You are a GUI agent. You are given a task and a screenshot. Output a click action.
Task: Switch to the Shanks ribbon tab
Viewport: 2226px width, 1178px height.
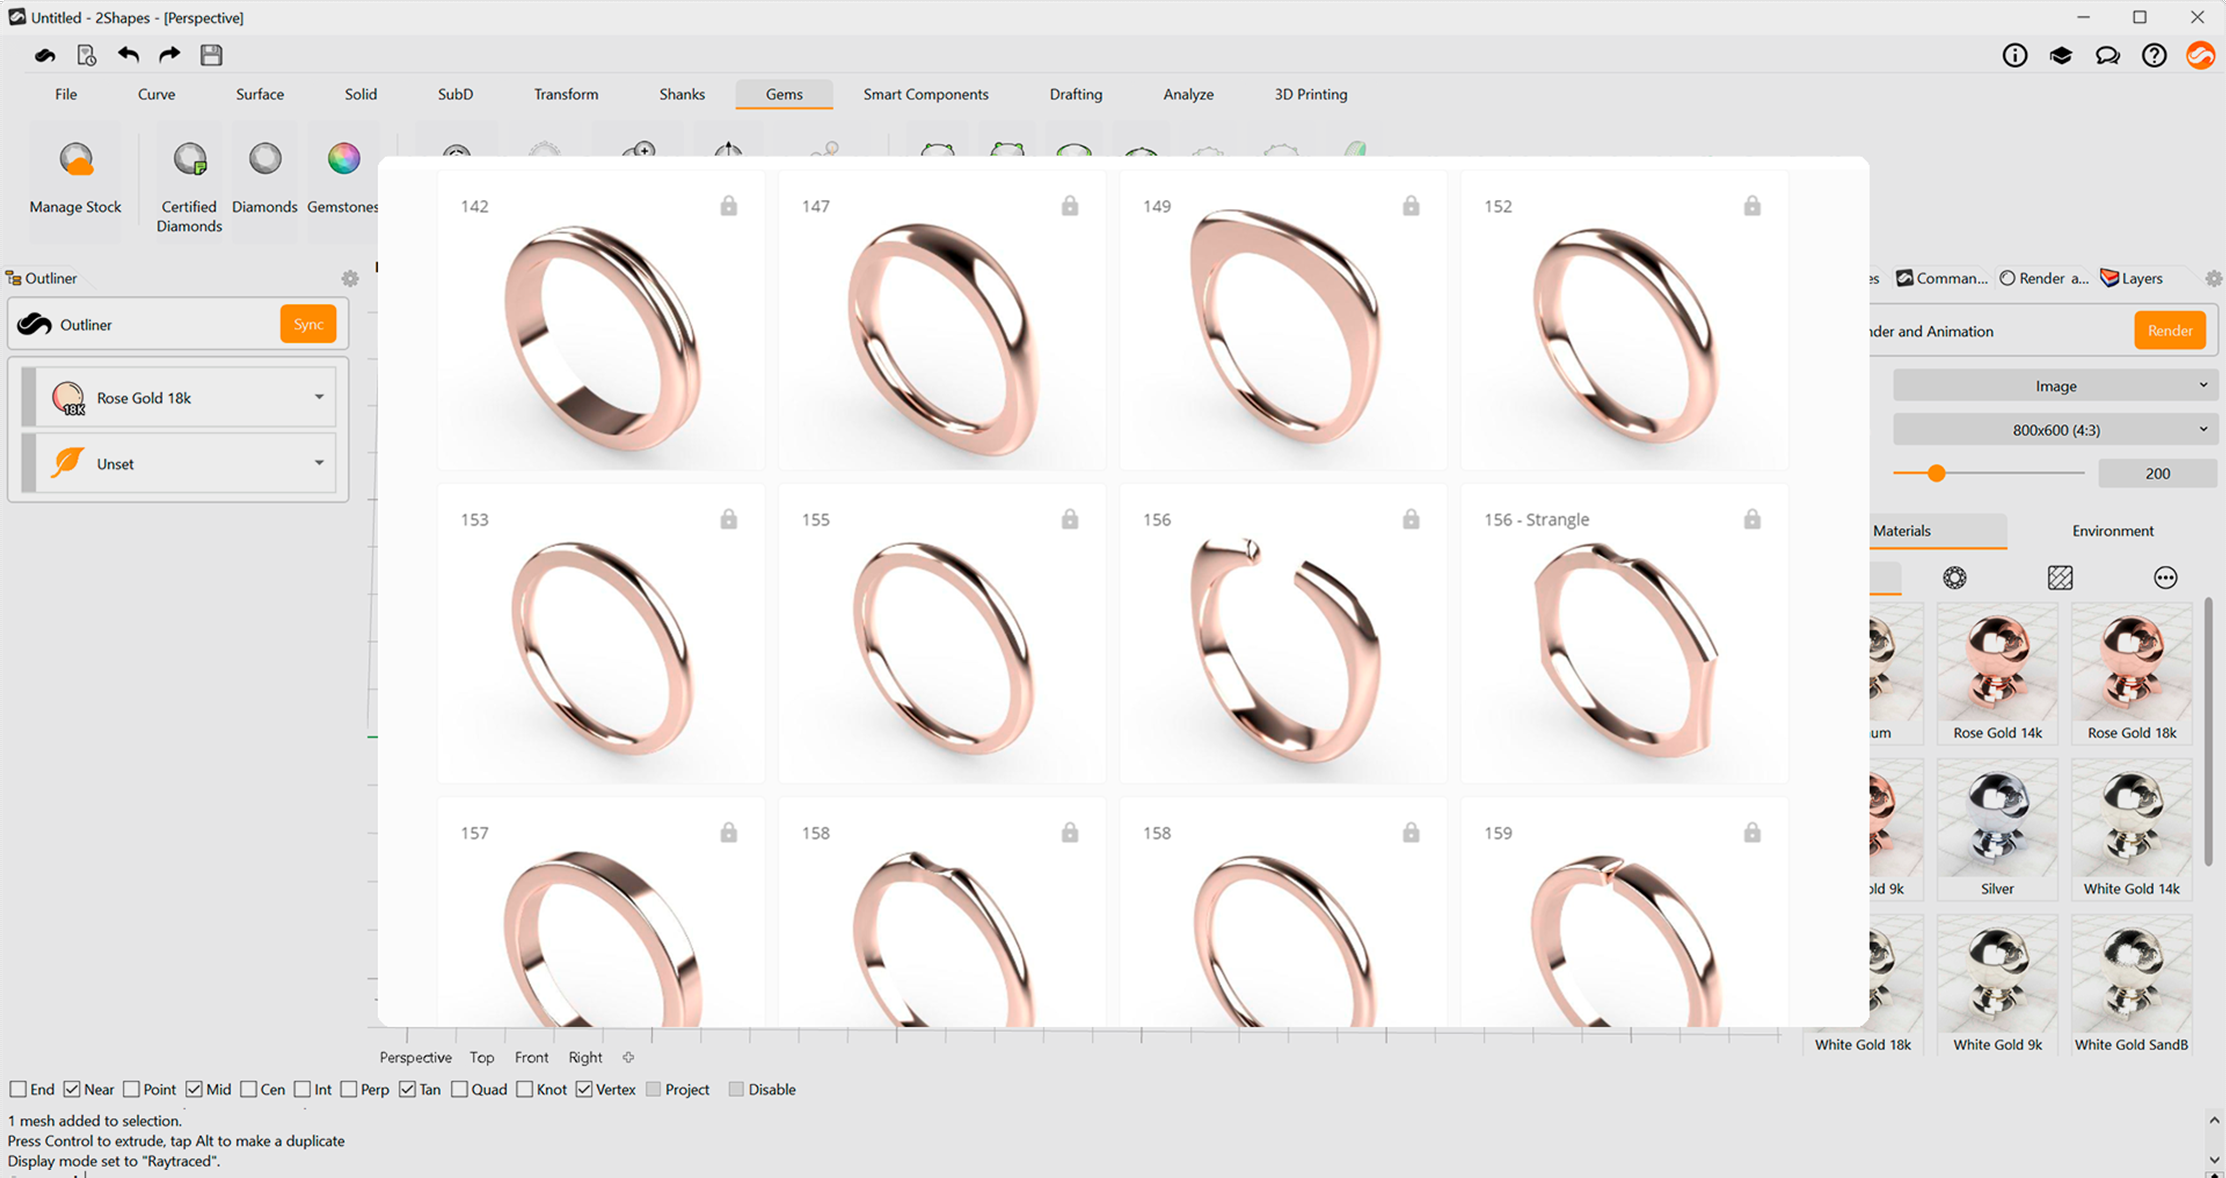tap(681, 94)
